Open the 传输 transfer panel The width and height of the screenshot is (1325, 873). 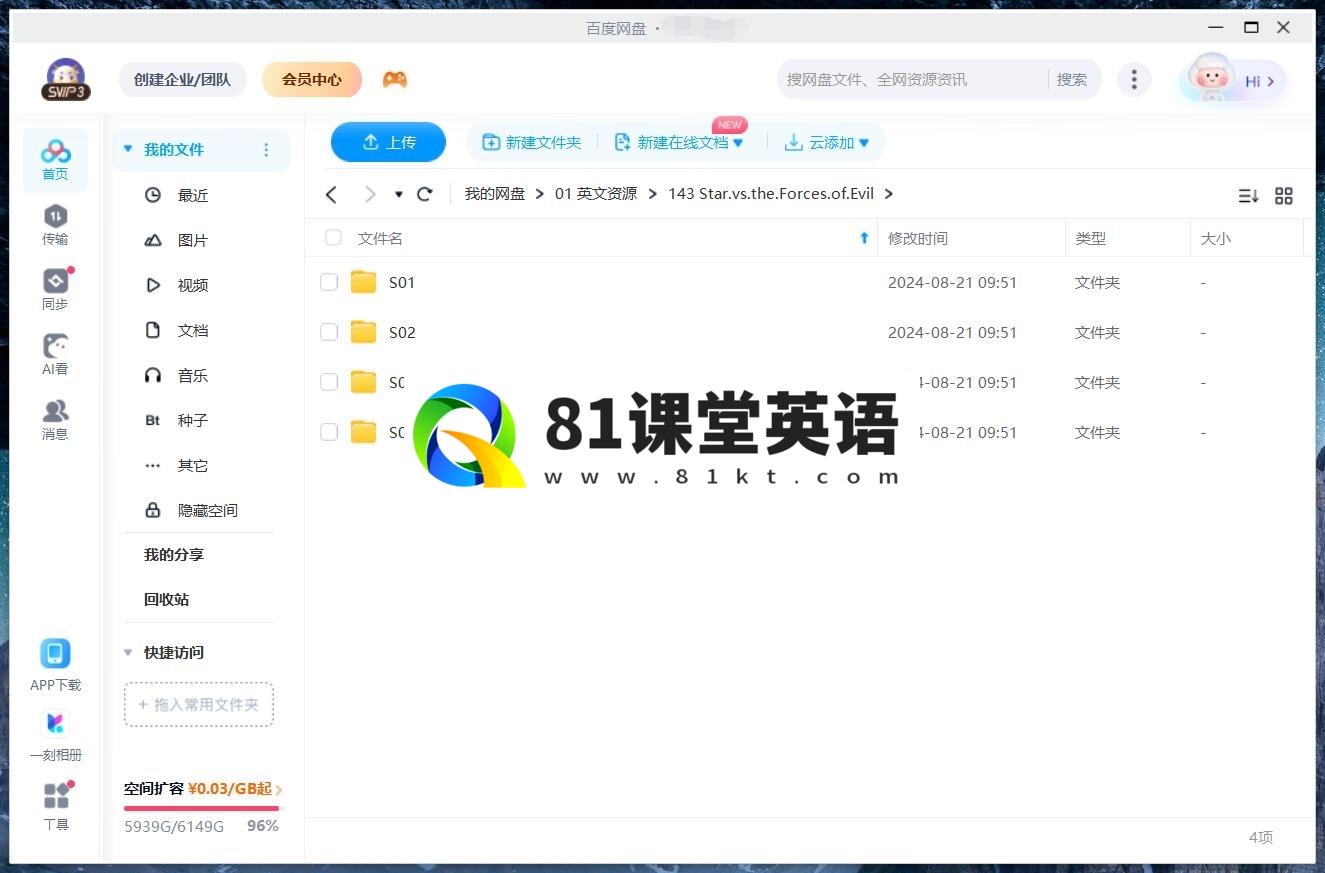click(x=55, y=225)
